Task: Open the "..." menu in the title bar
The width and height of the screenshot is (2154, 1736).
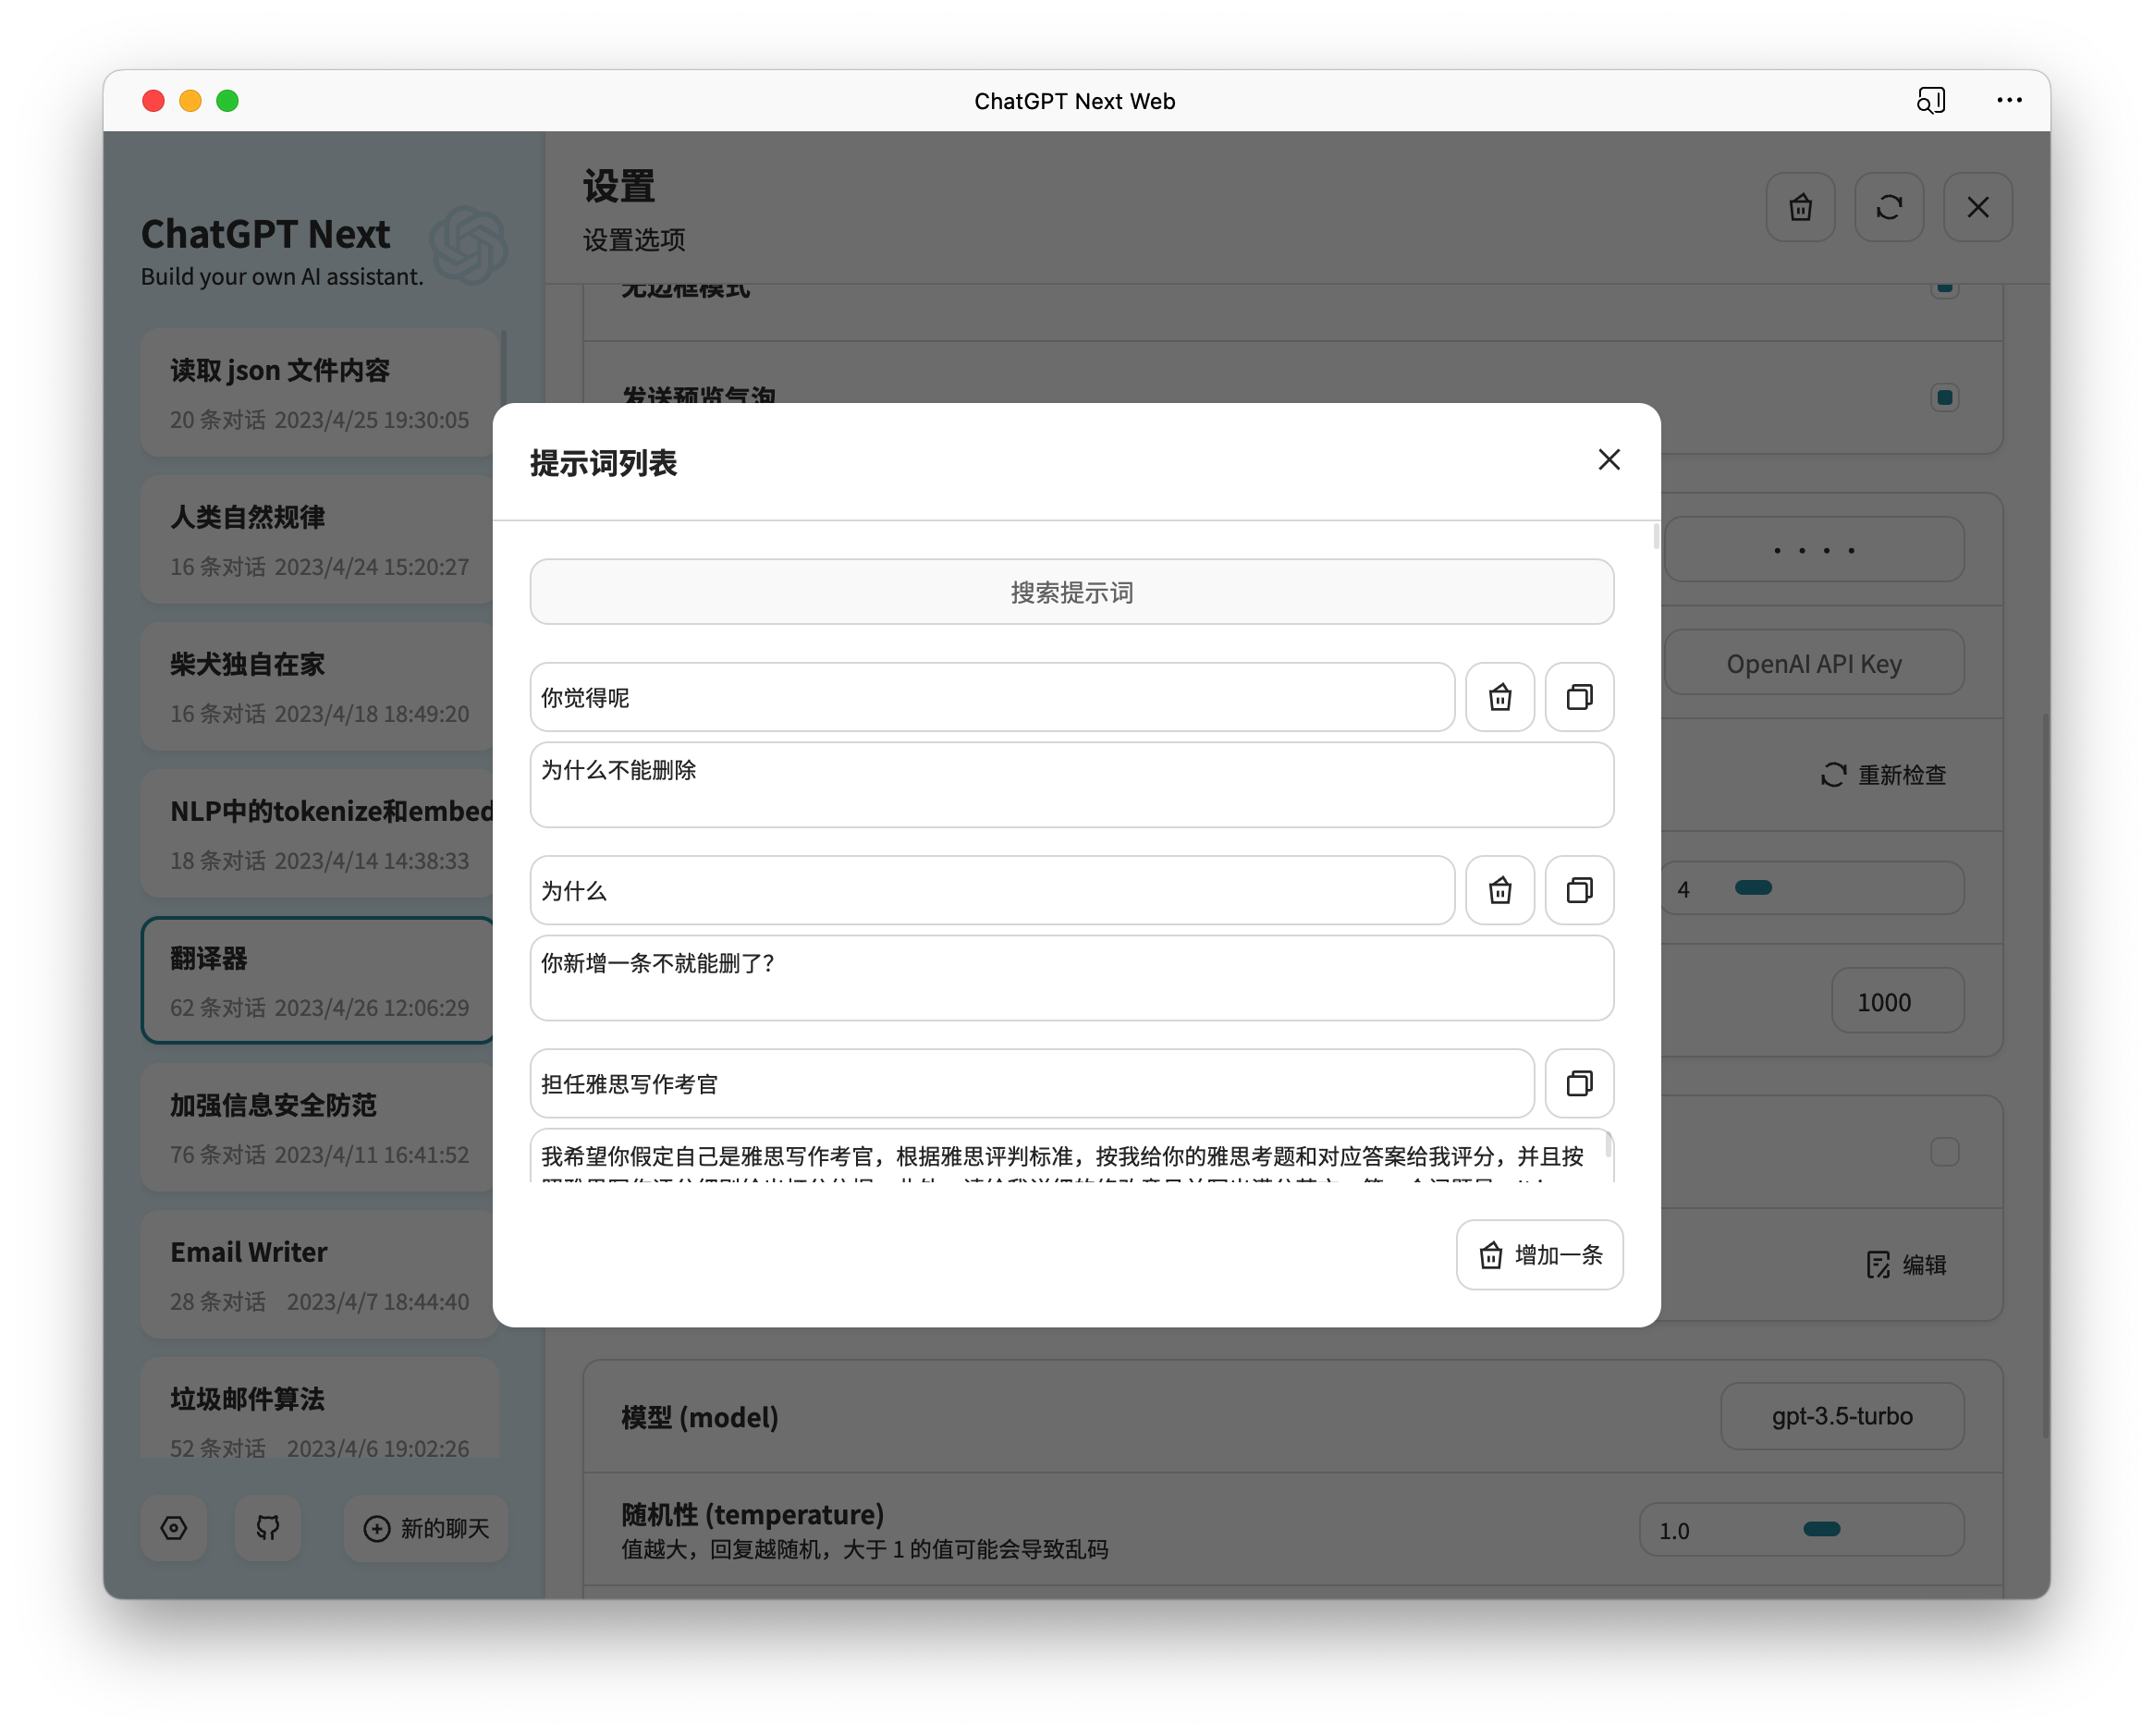Action: click(x=2008, y=100)
